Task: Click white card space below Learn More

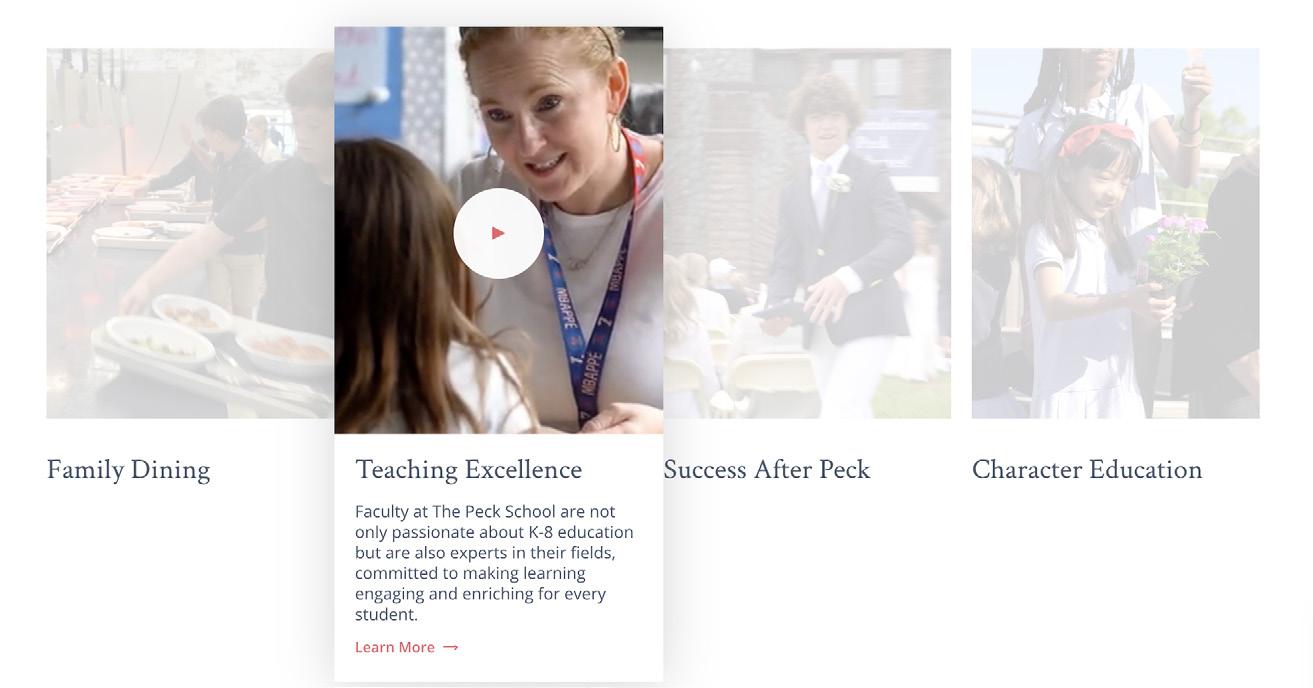Action: (498, 670)
